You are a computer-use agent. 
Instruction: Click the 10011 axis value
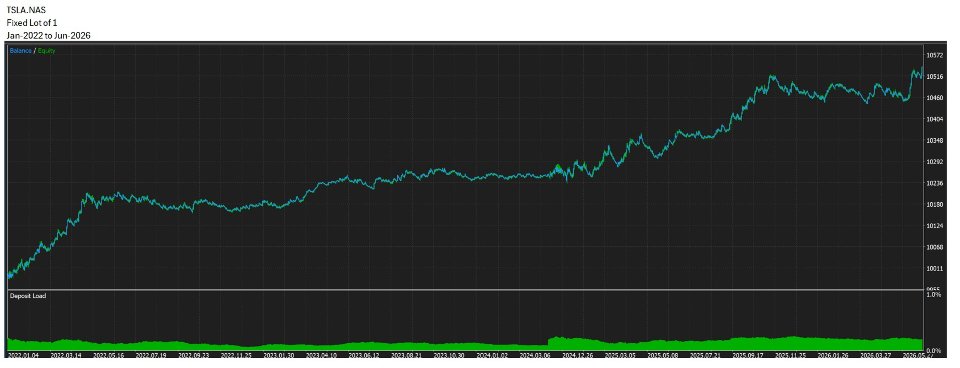(x=934, y=268)
